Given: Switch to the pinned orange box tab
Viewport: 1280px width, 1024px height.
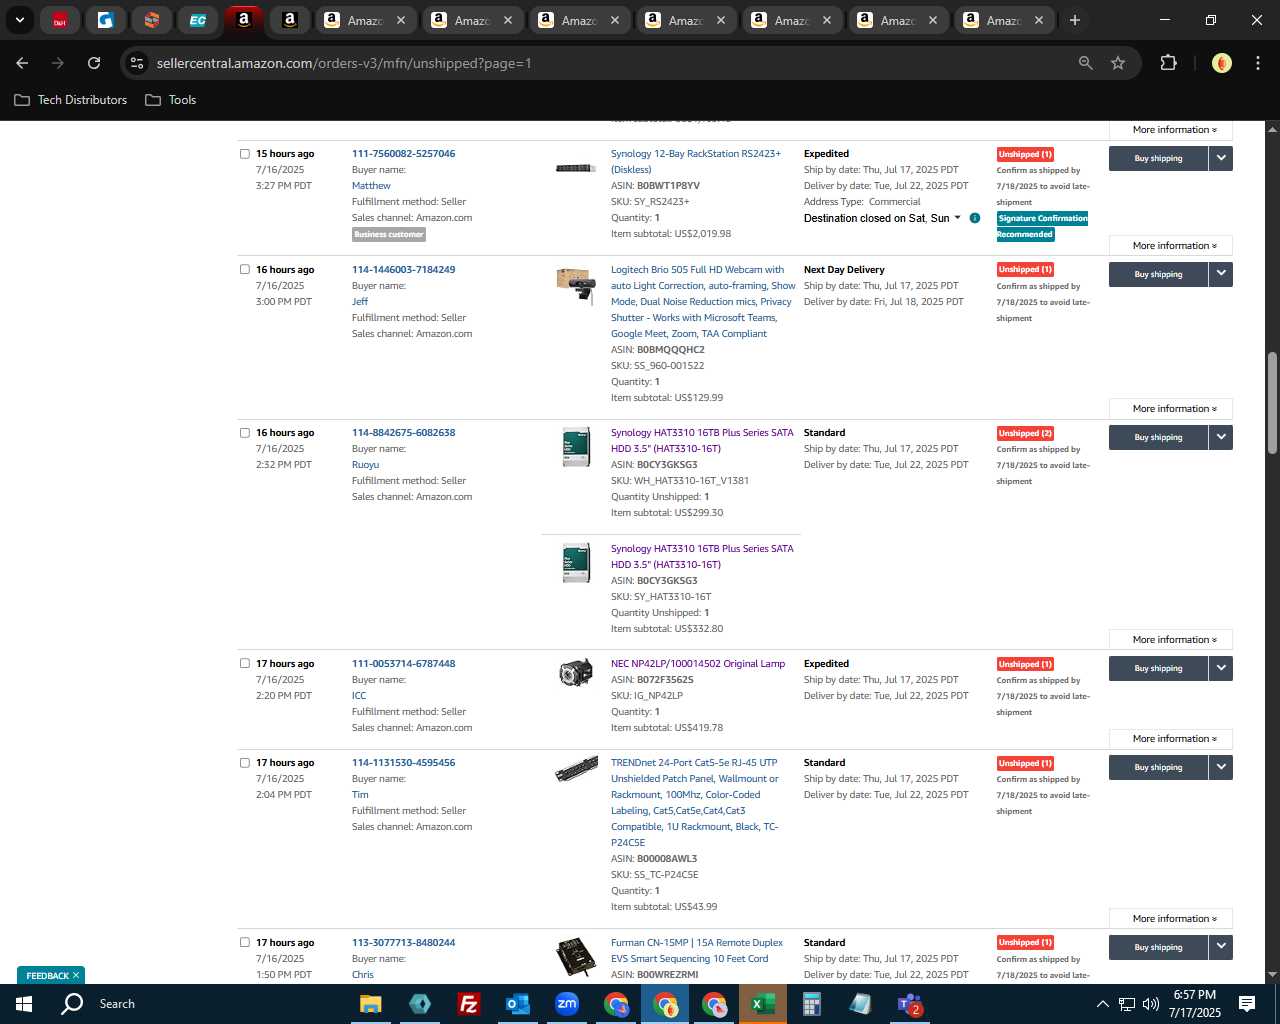Looking at the screenshot, I should [x=152, y=20].
